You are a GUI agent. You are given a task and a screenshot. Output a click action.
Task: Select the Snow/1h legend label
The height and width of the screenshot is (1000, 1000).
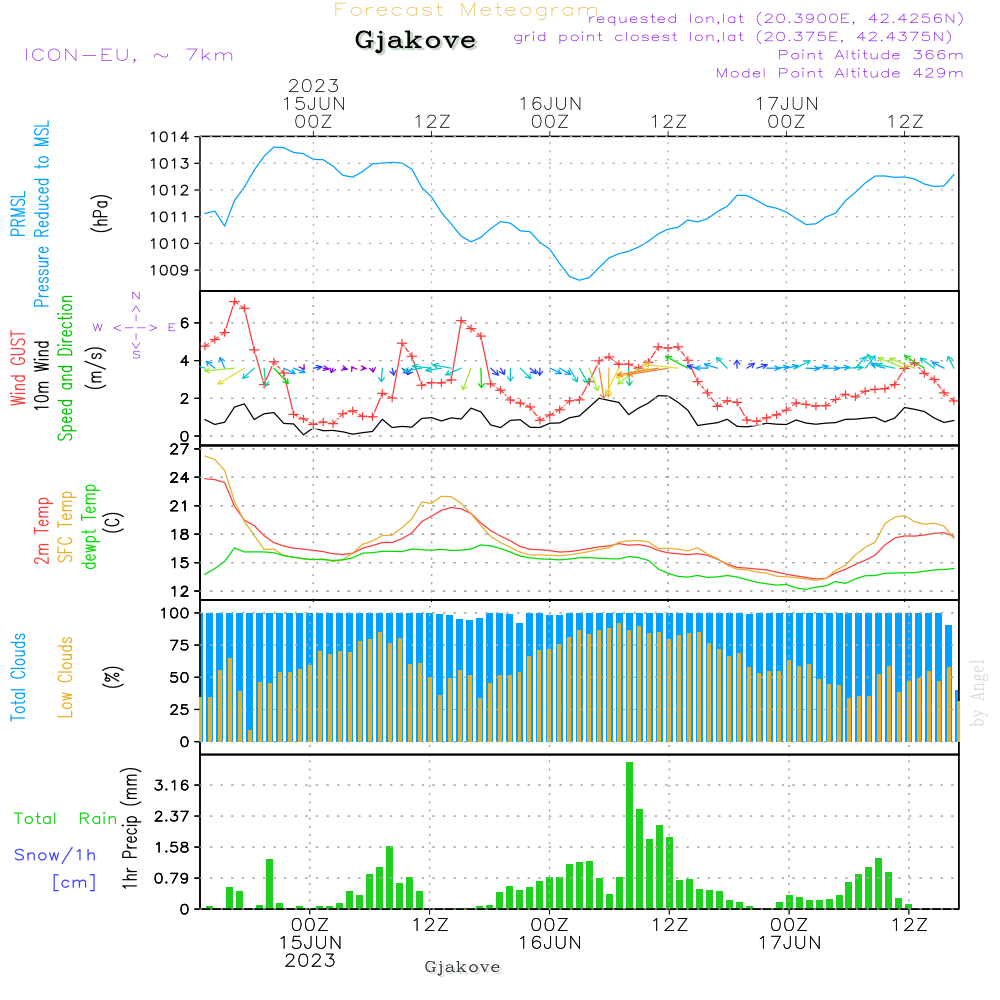[55, 855]
